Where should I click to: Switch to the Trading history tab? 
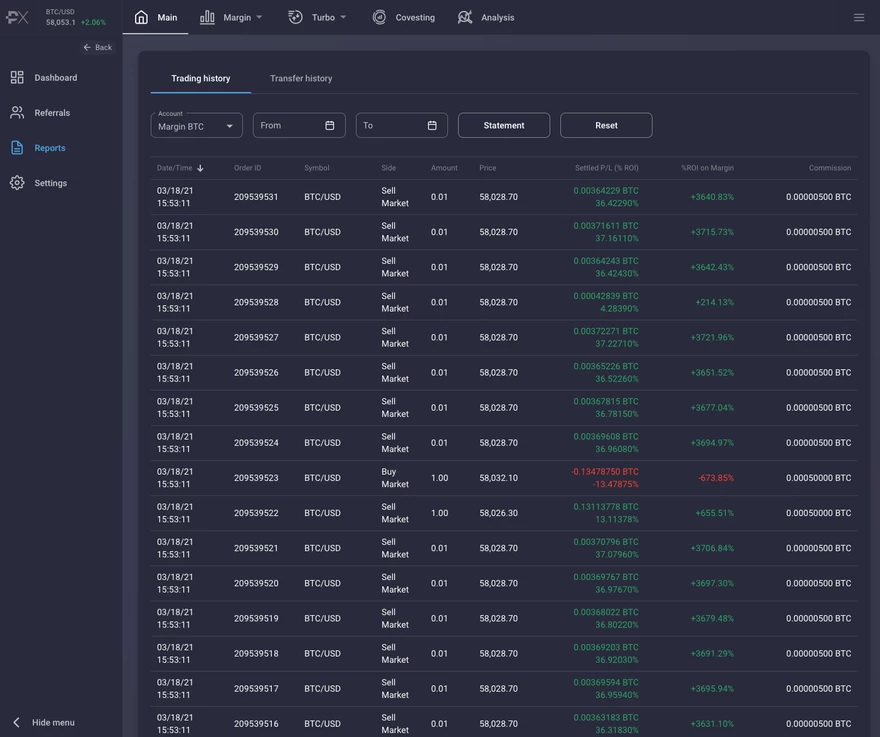(200, 79)
